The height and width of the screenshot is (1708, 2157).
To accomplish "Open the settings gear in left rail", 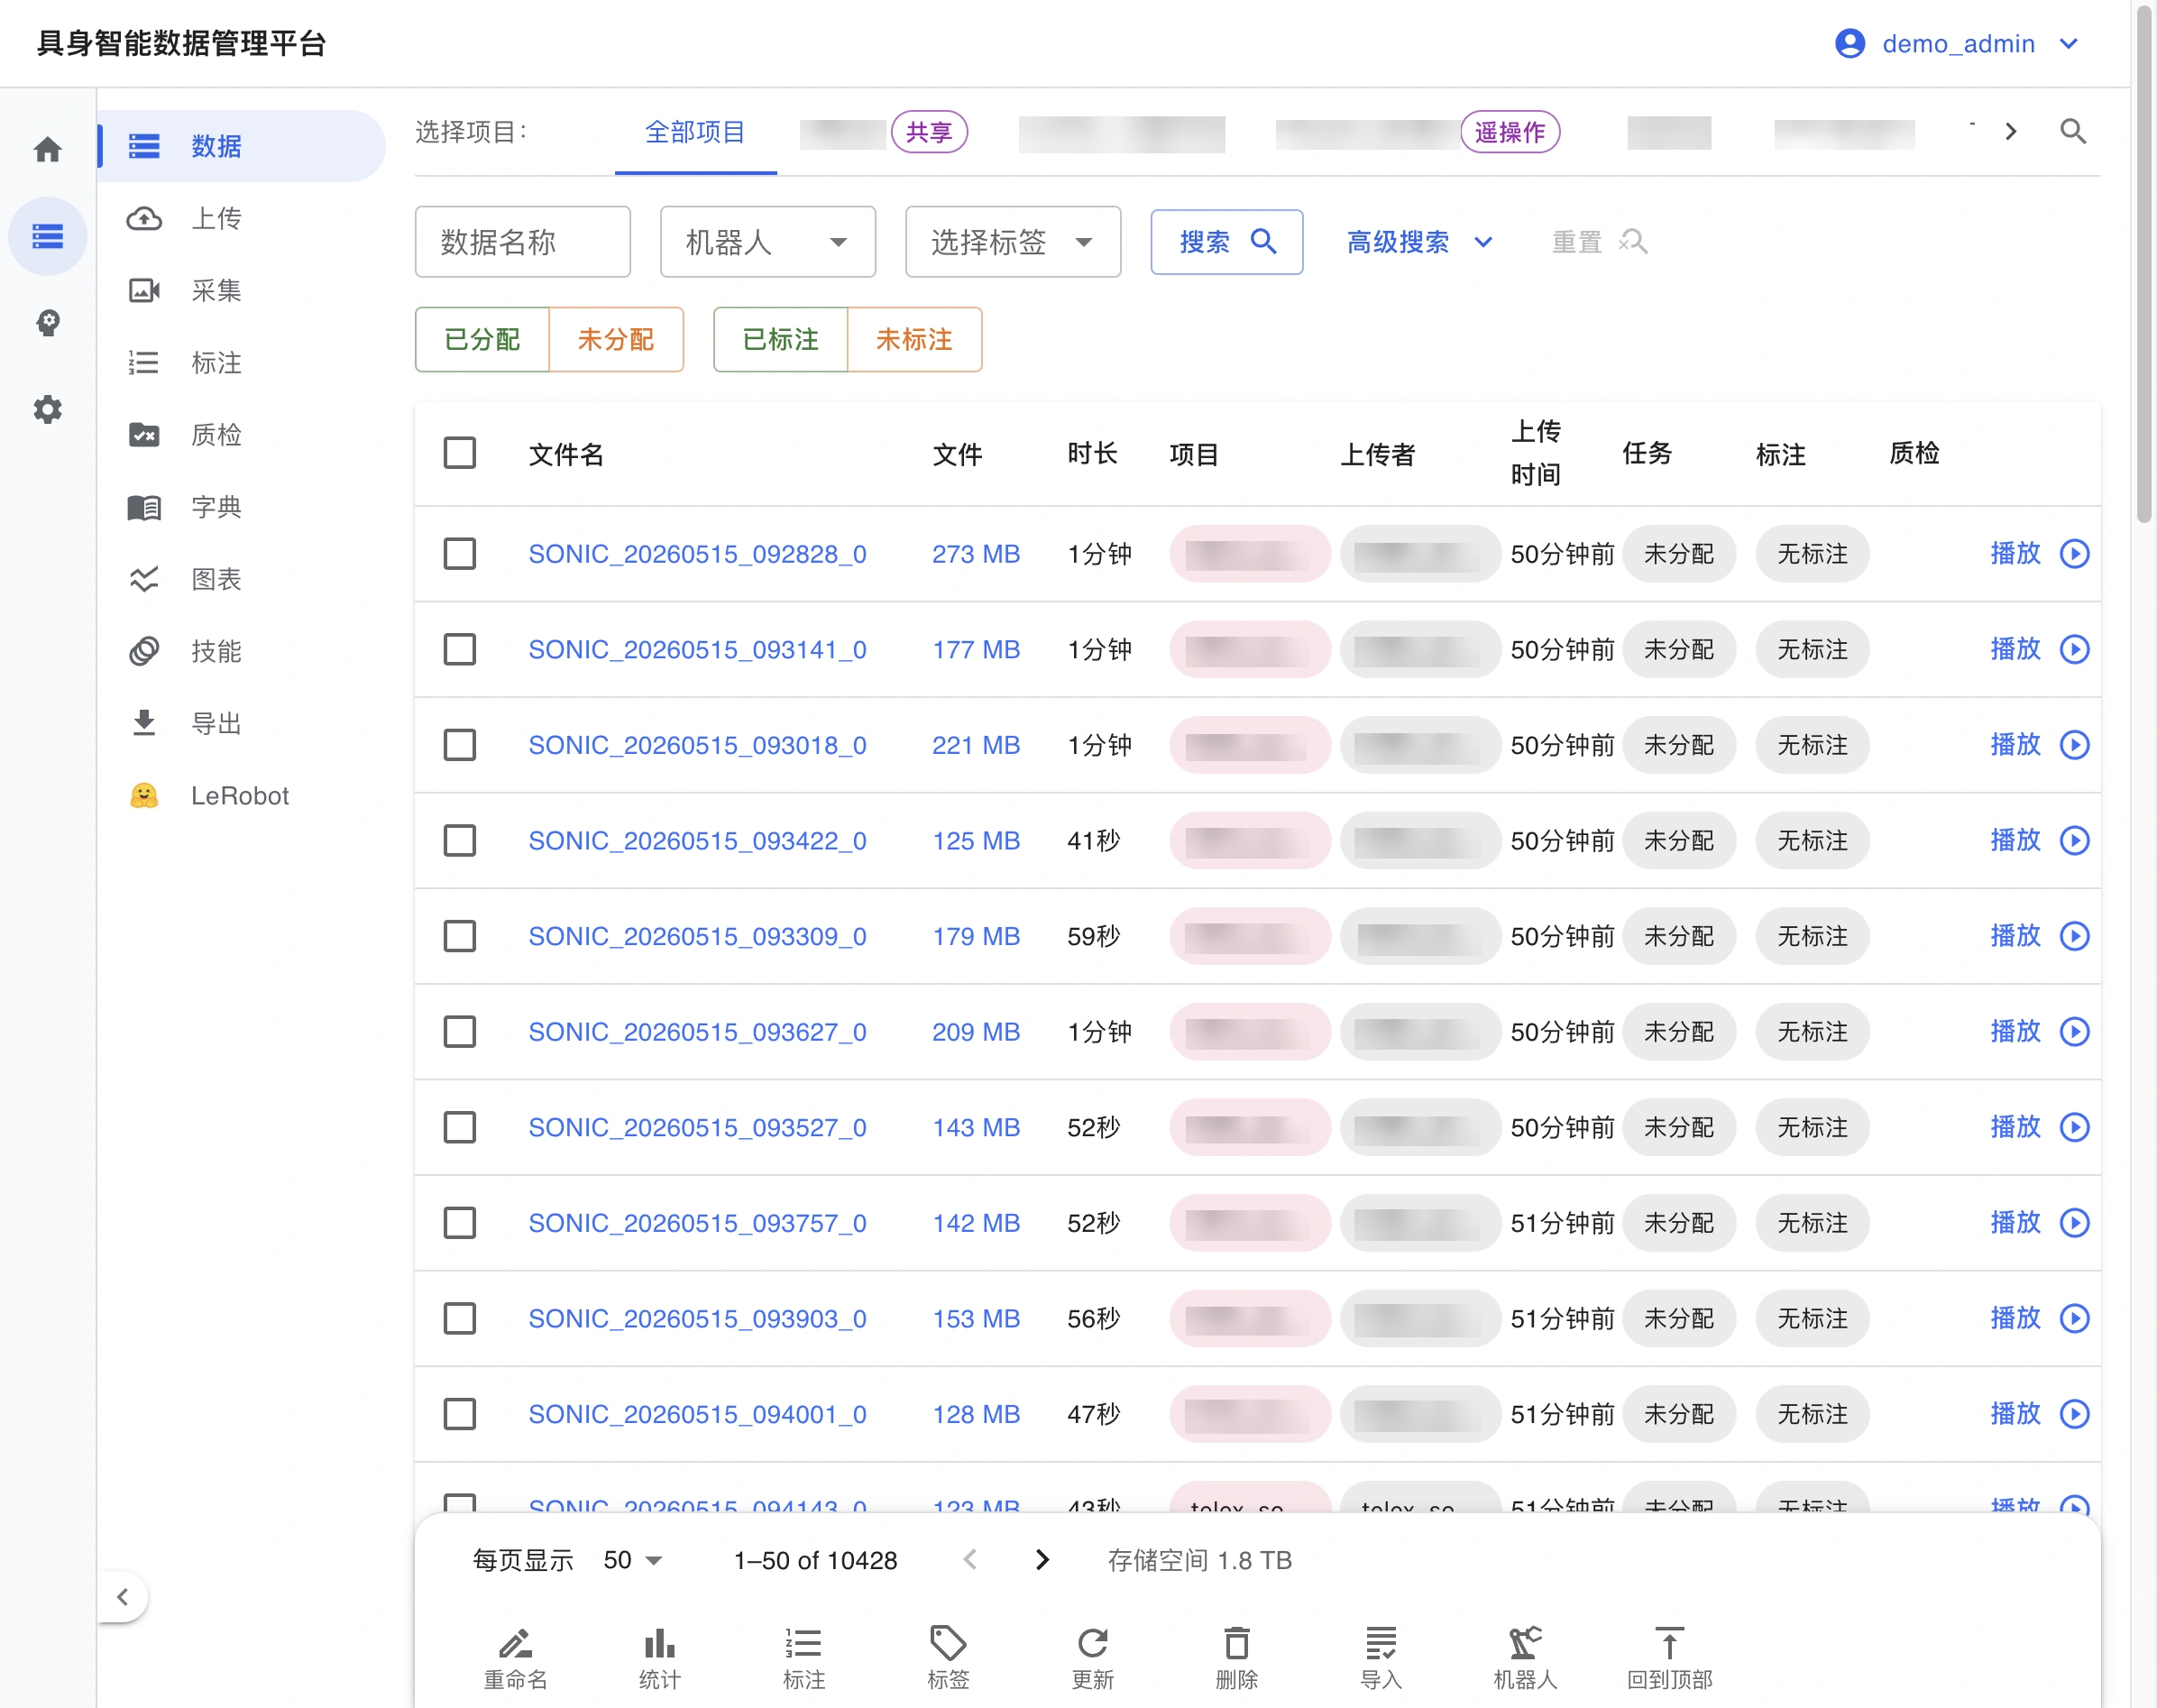I will [x=47, y=409].
